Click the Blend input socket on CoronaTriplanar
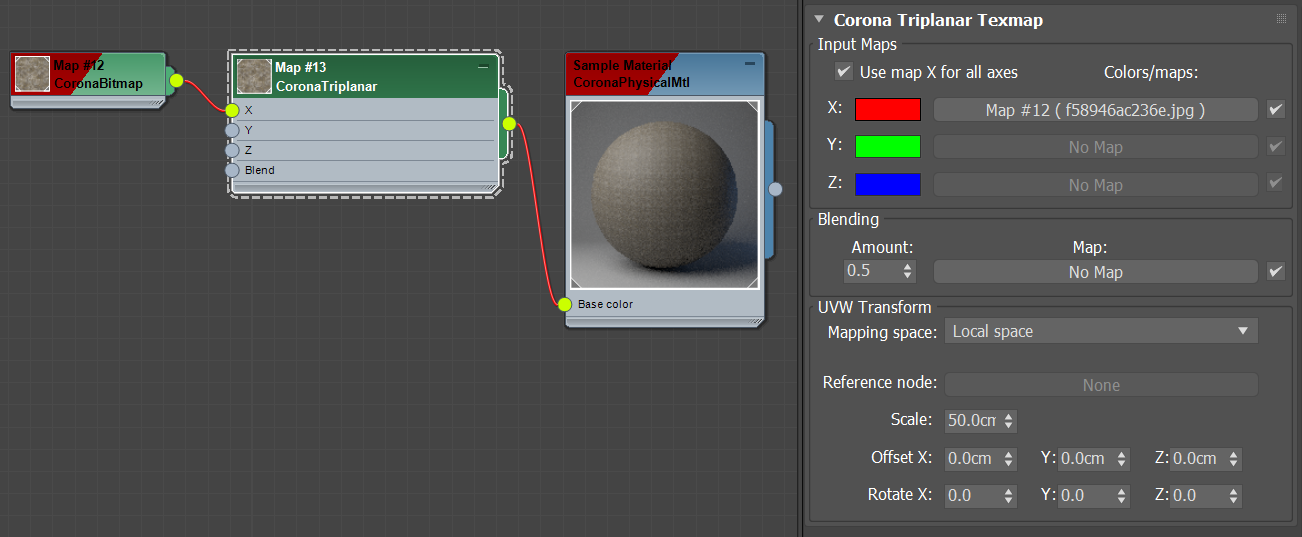This screenshot has height=537, width=1302. [x=232, y=170]
